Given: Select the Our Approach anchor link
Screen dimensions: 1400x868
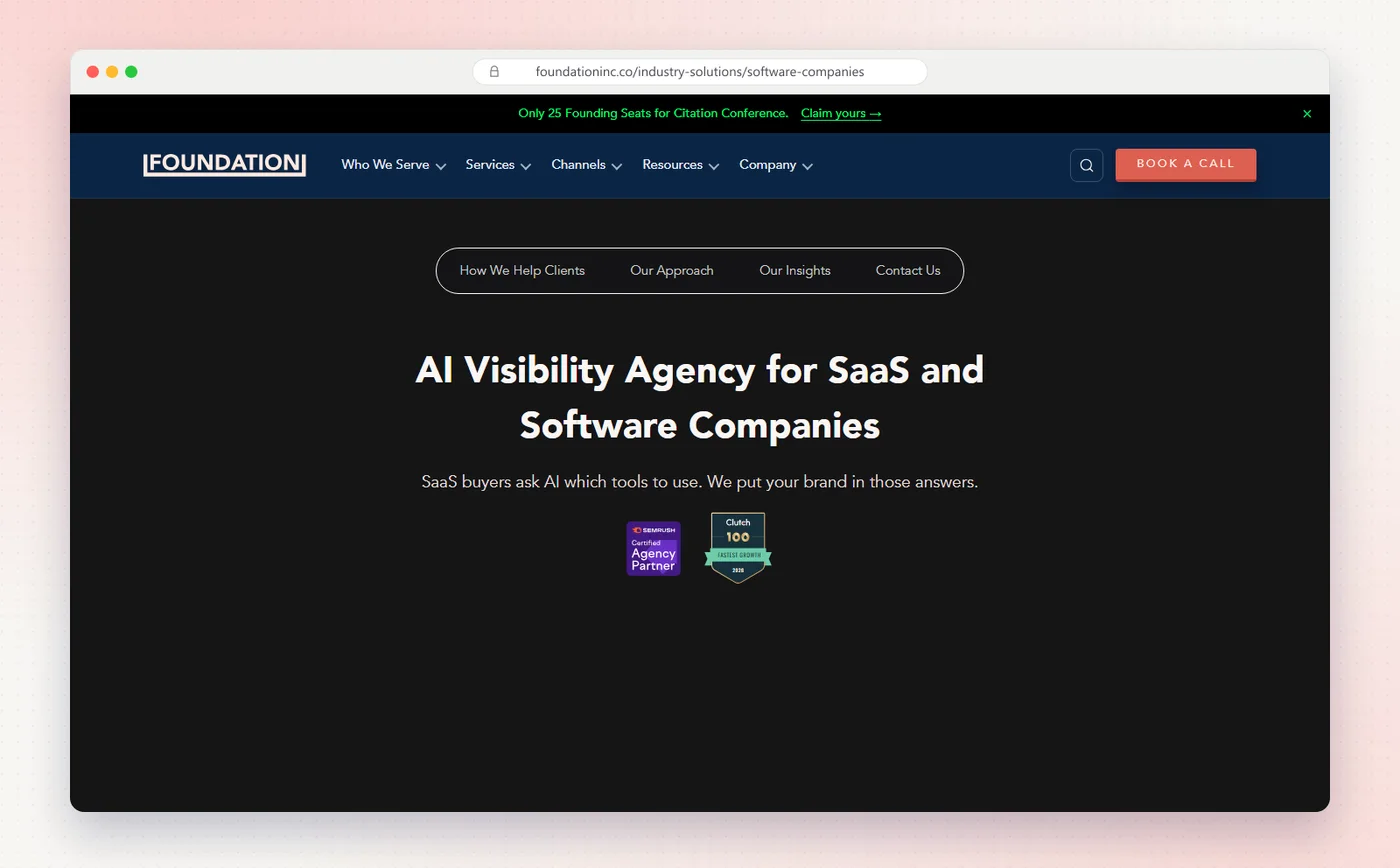Looking at the screenshot, I should (672, 270).
